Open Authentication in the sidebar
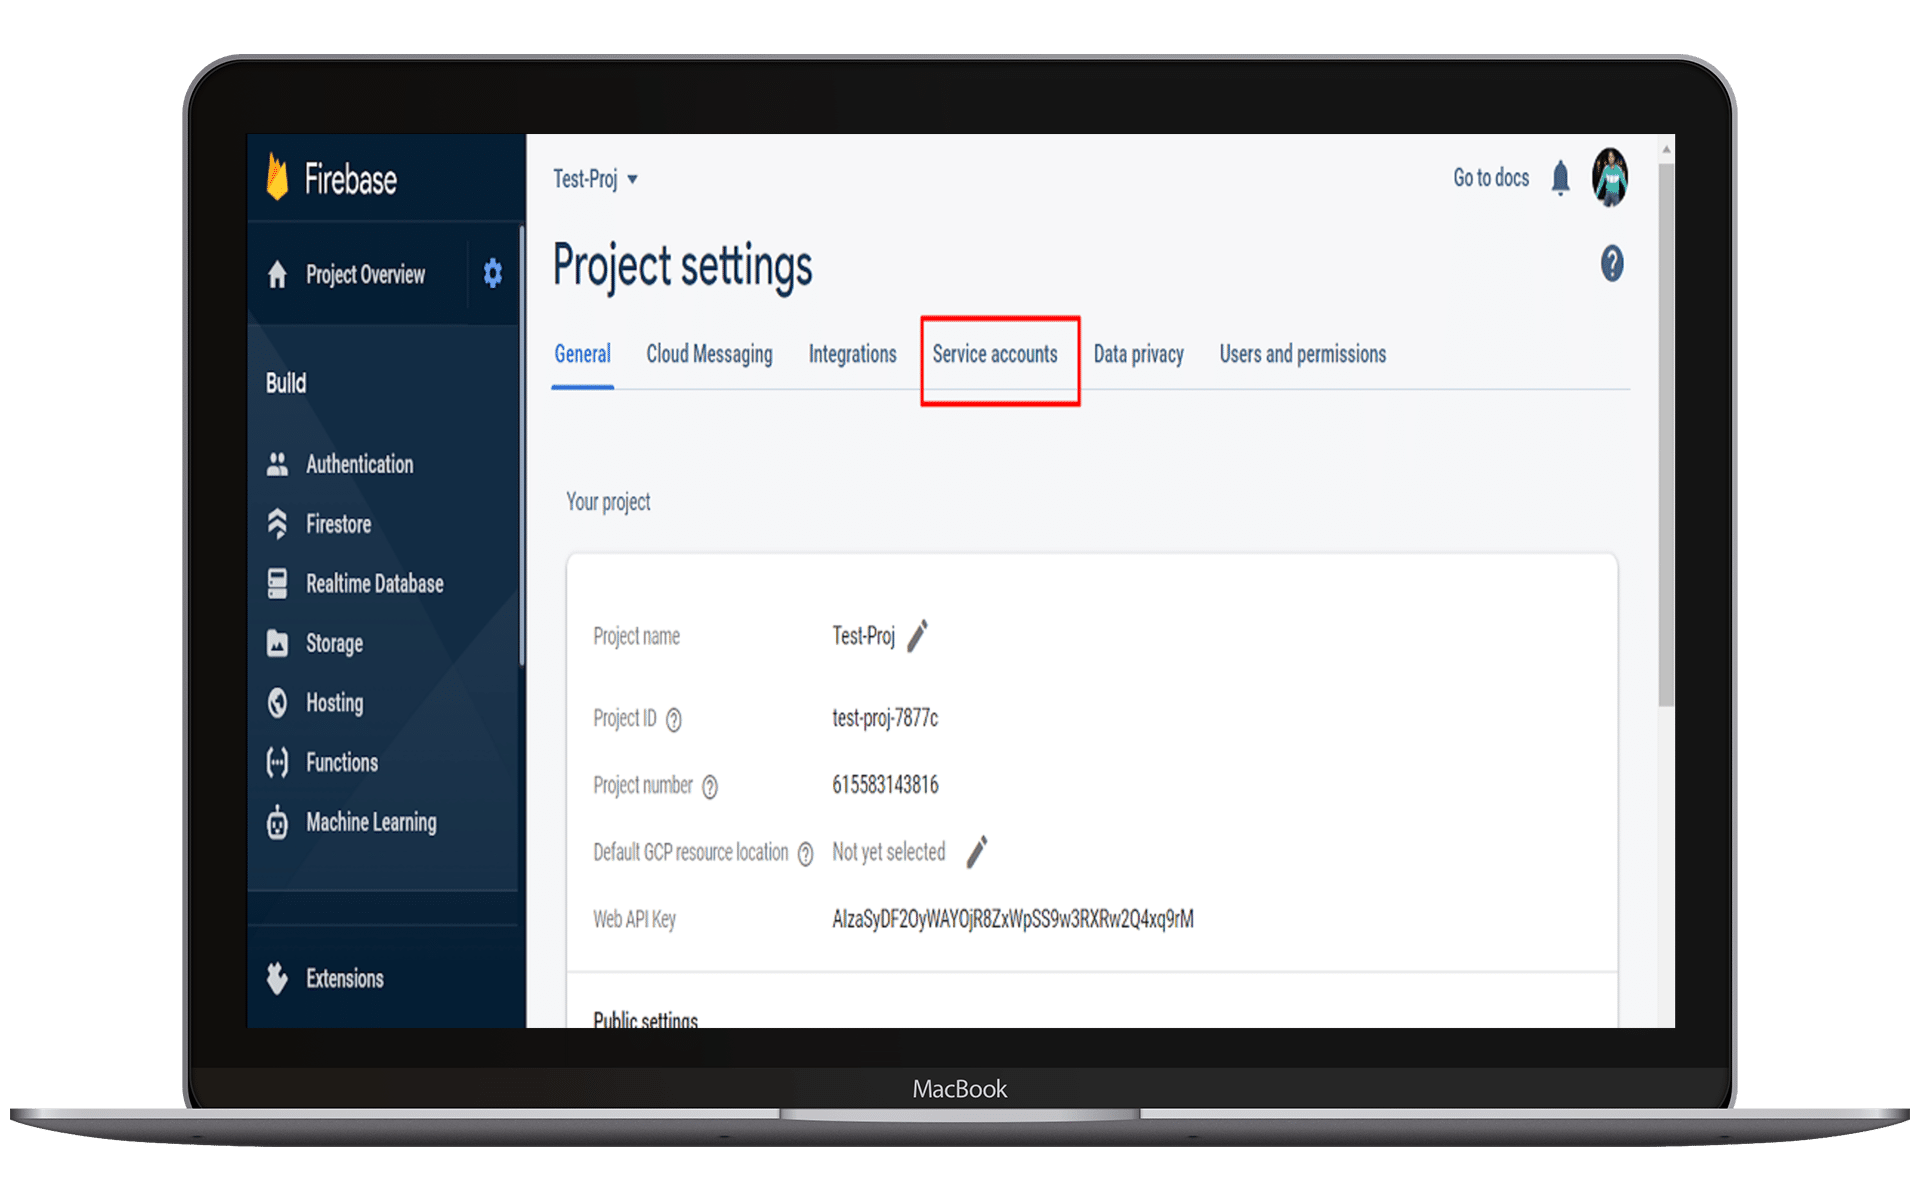Image resolution: width=1920 pixels, height=1200 pixels. pyautogui.click(x=359, y=464)
